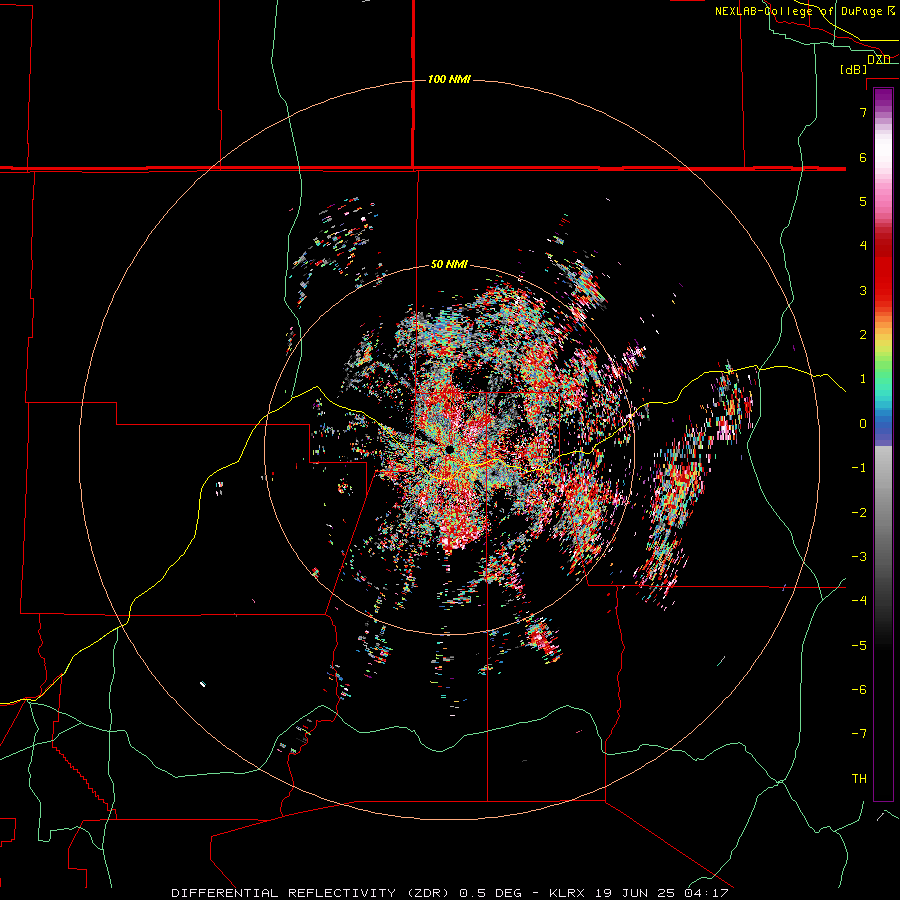900x900 pixels.
Task: Click the 0 dB scale label
Action: (863, 424)
